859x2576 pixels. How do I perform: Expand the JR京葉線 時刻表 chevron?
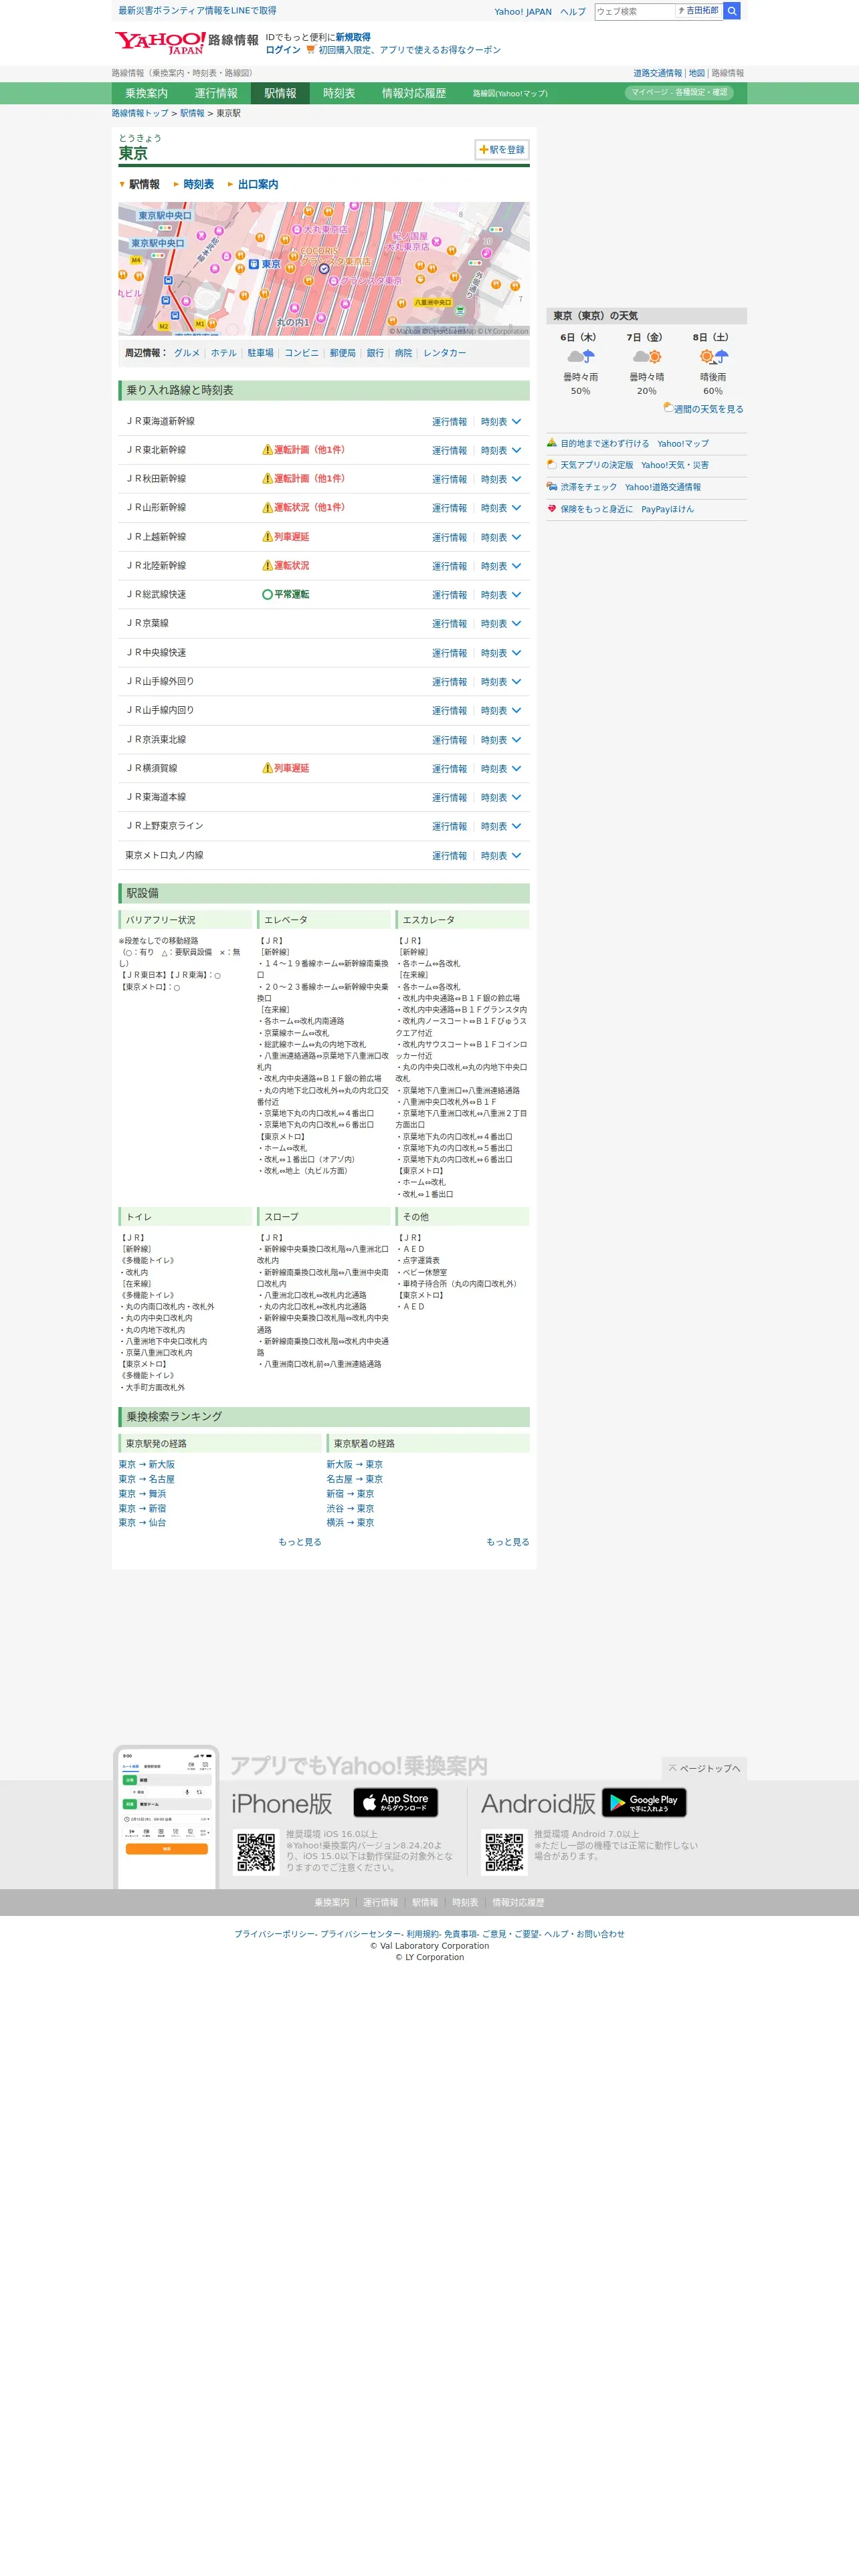[517, 623]
